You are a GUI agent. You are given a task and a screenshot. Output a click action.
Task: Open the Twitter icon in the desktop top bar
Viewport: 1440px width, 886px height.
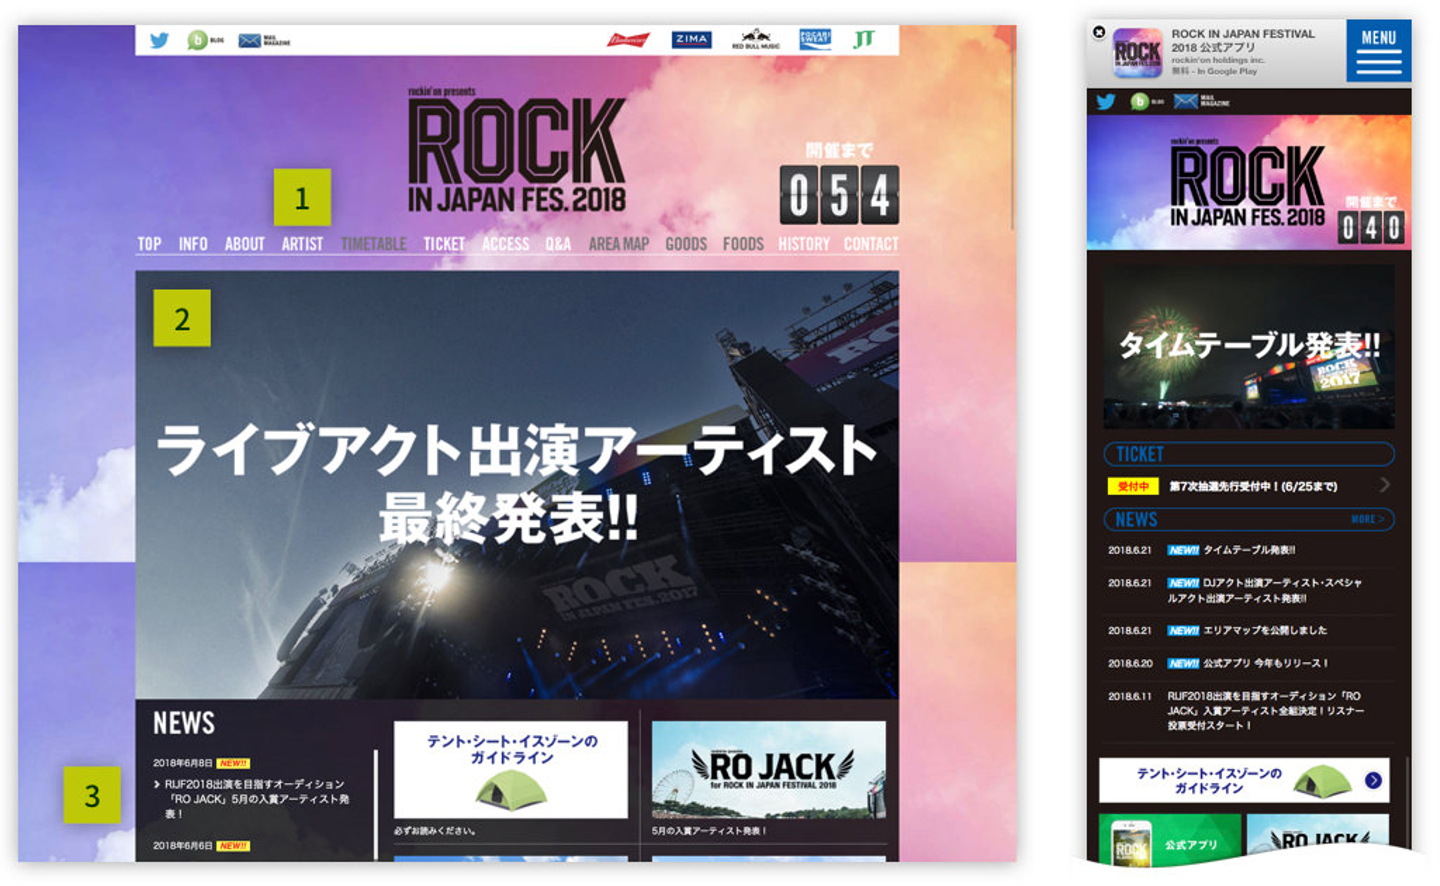tap(159, 41)
